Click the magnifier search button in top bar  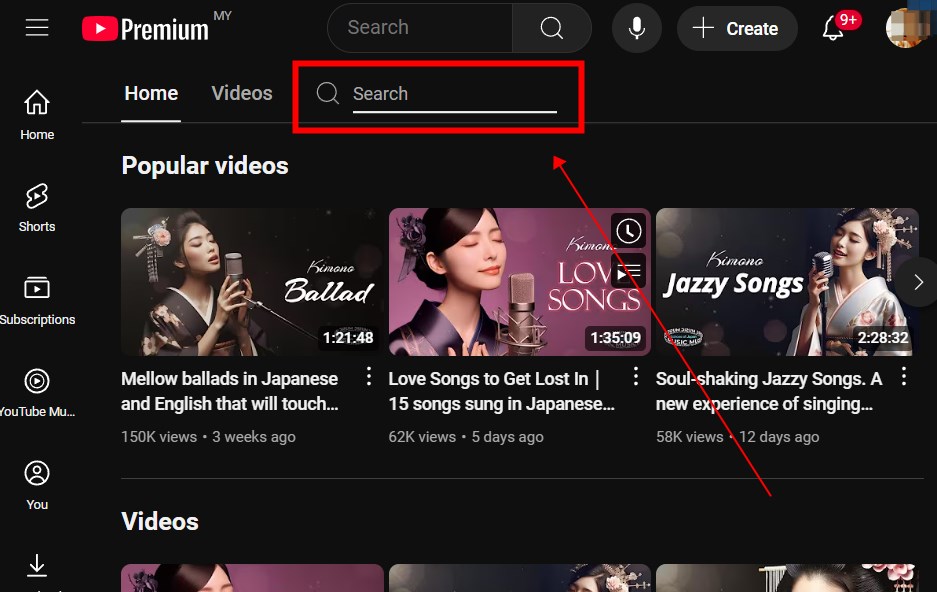pyautogui.click(x=551, y=28)
